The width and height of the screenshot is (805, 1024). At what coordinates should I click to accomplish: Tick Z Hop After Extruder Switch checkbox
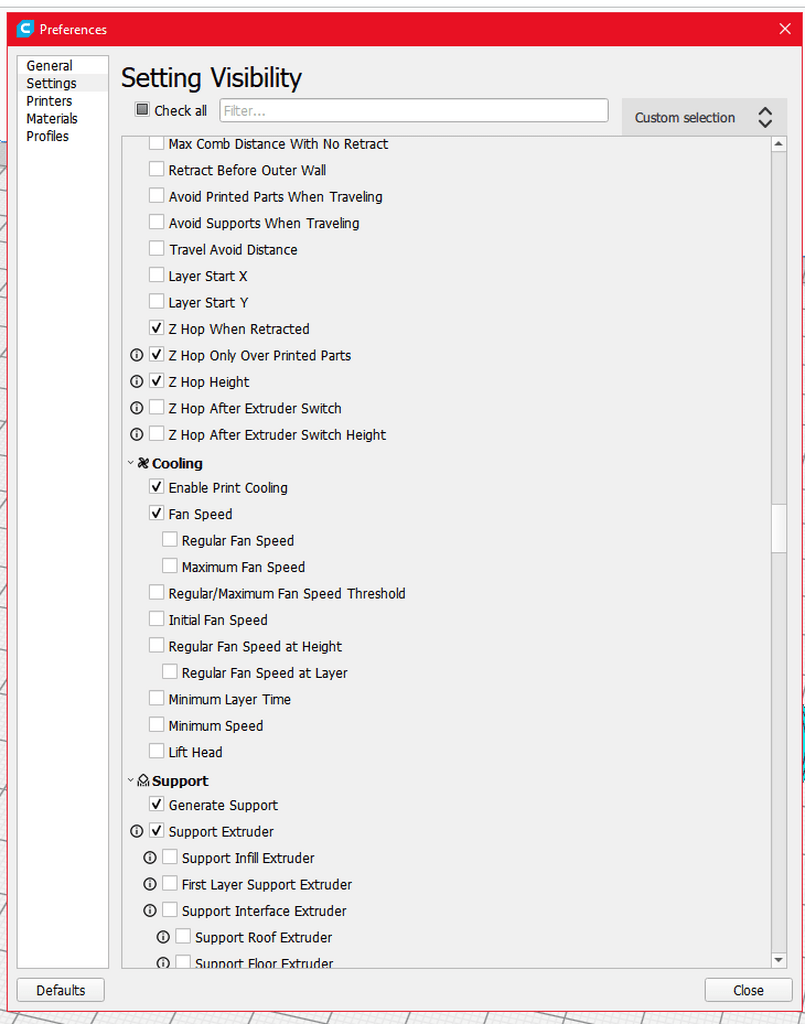coord(156,408)
